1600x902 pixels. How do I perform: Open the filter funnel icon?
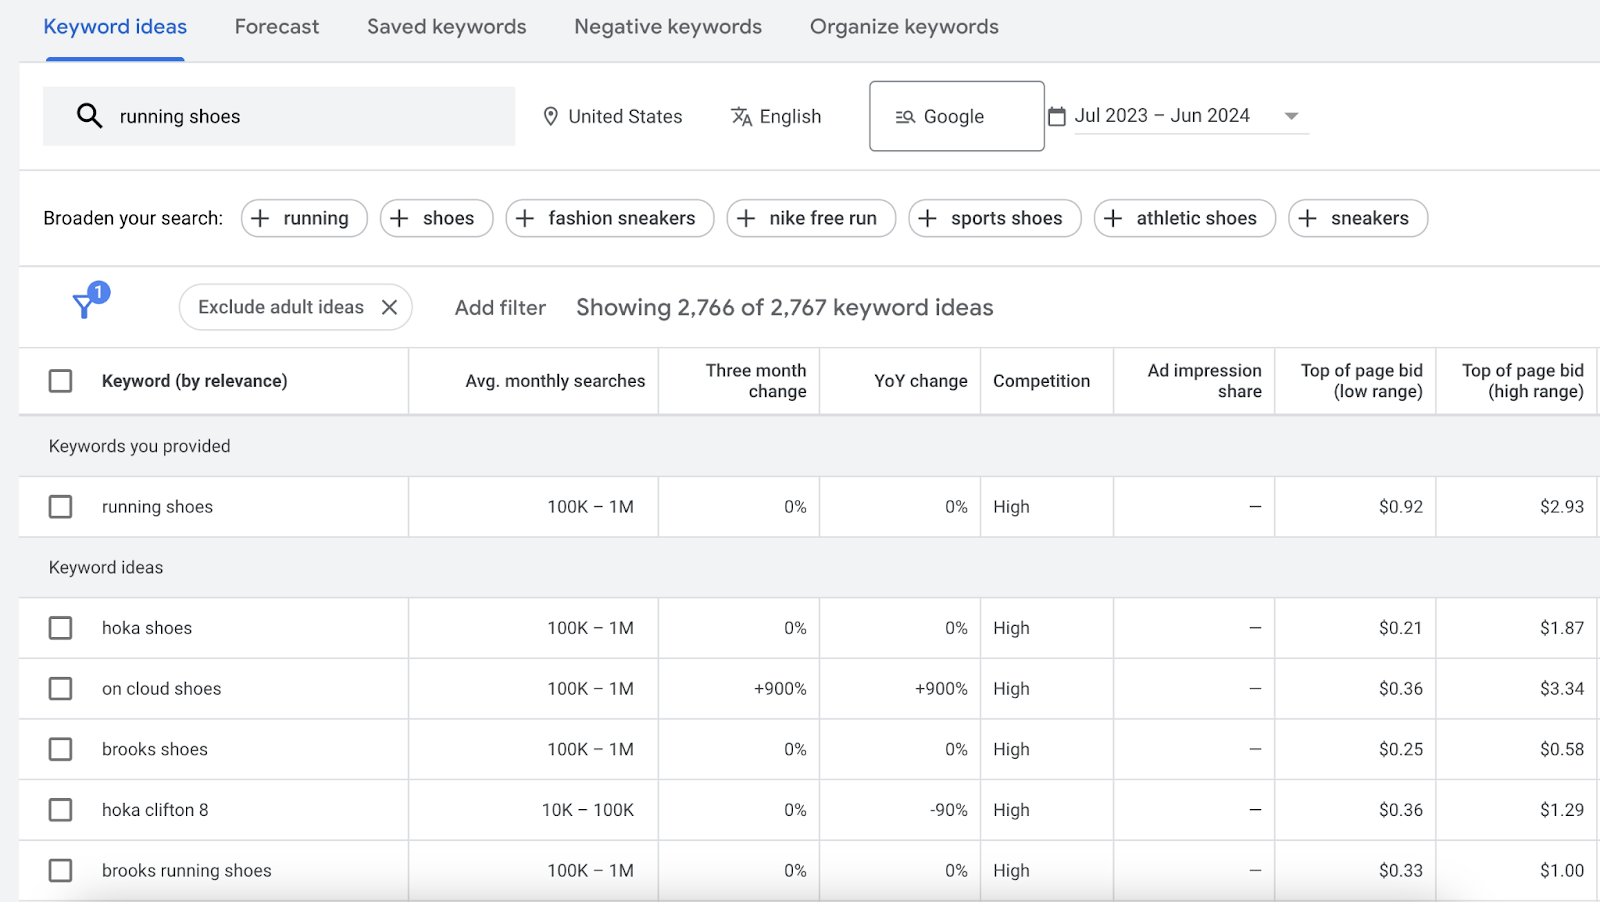pos(86,304)
